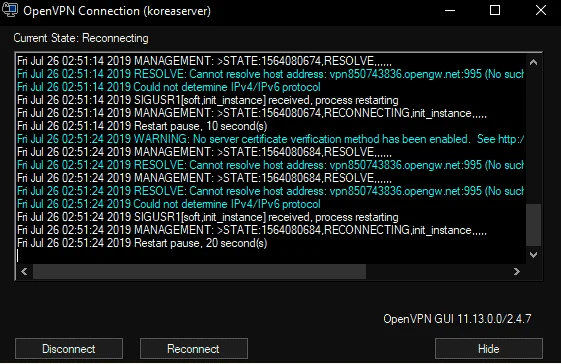Click the 02:51:14 SIGUSR1 process restarting line

pos(208,100)
